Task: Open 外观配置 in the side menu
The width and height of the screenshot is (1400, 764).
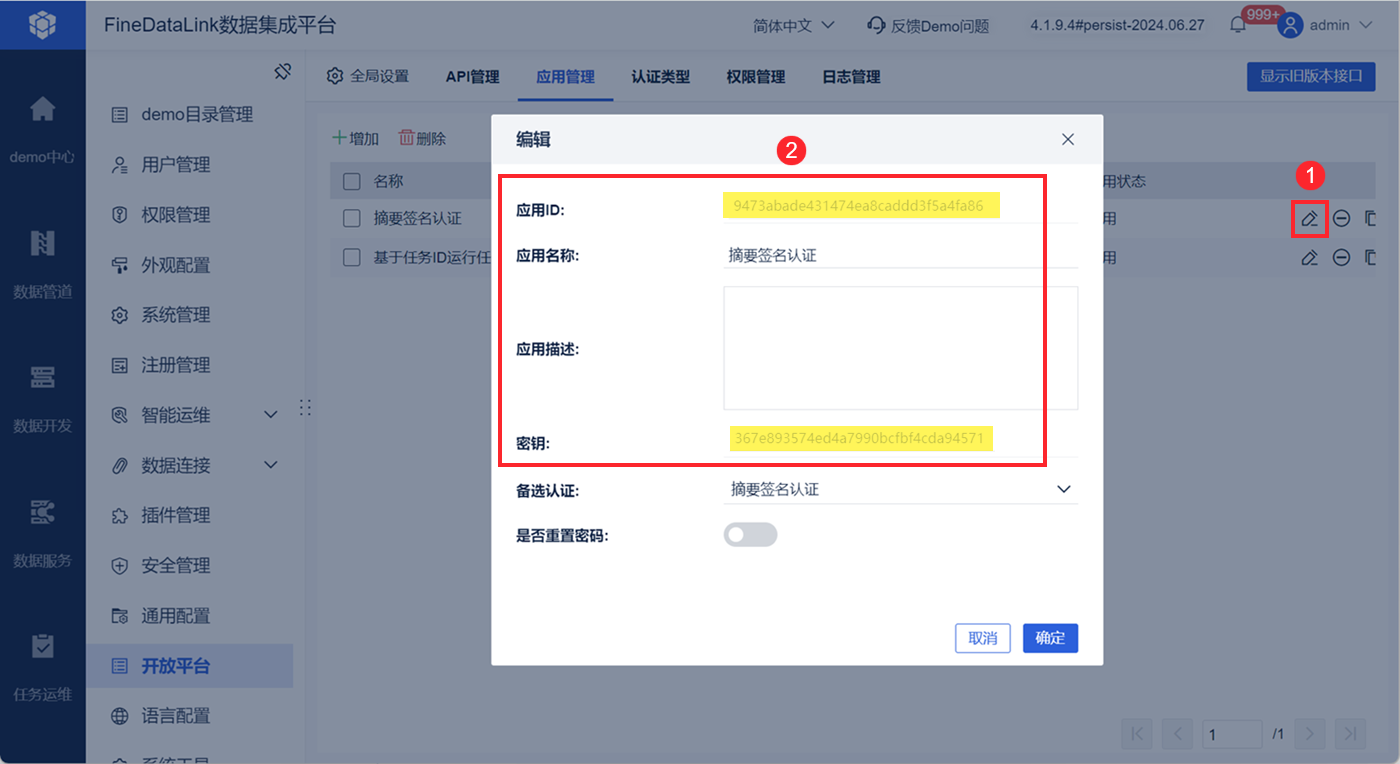Action: click(190, 265)
